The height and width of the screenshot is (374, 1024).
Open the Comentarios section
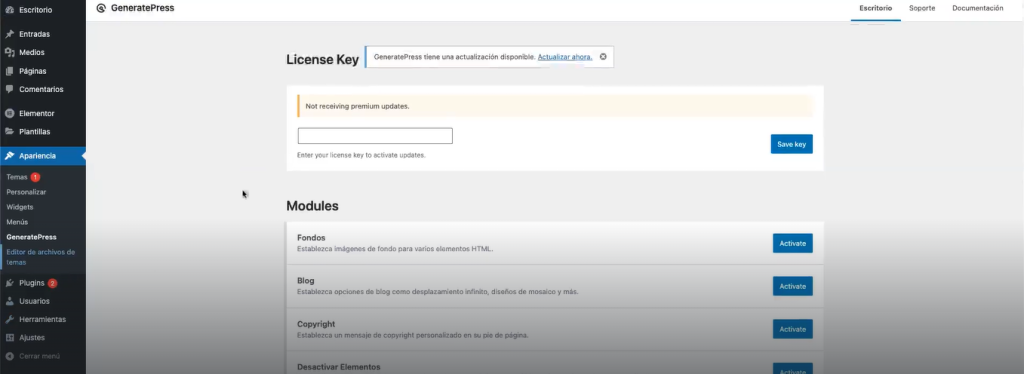[42, 89]
